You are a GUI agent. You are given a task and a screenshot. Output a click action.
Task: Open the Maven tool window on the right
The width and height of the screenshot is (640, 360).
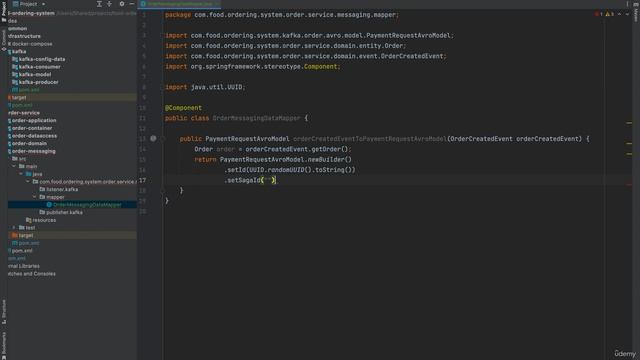pyautogui.click(x=636, y=12)
